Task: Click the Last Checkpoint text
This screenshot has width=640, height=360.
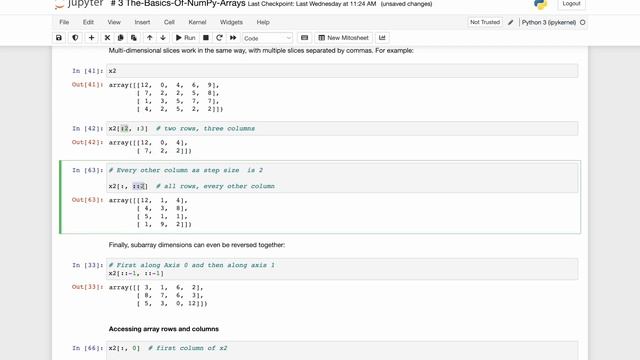Action: [312, 4]
